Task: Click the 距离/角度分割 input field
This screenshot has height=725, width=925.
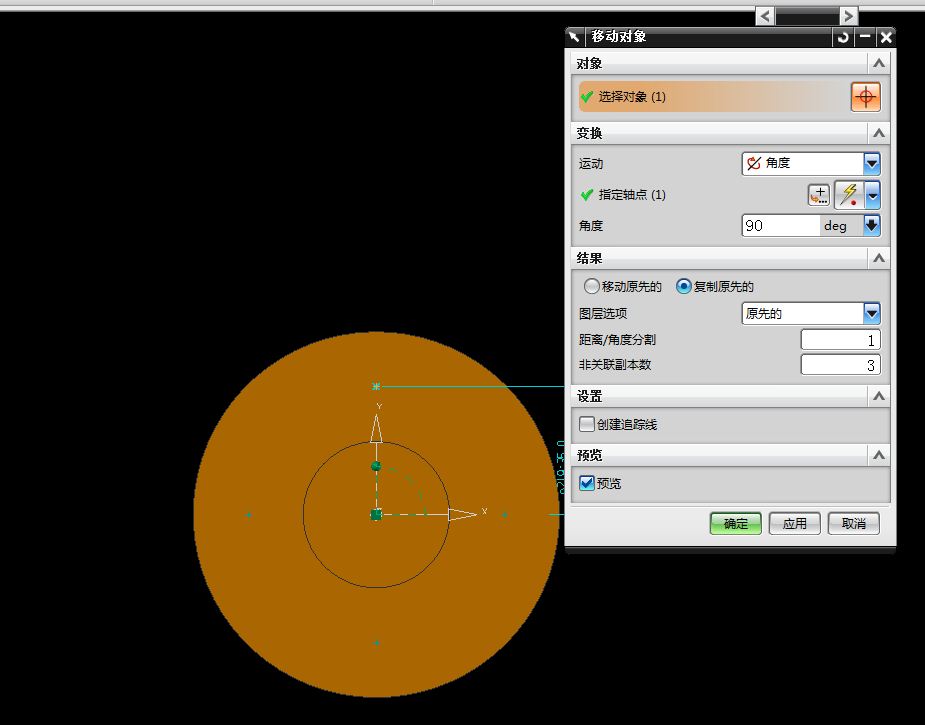Action: [x=840, y=340]
